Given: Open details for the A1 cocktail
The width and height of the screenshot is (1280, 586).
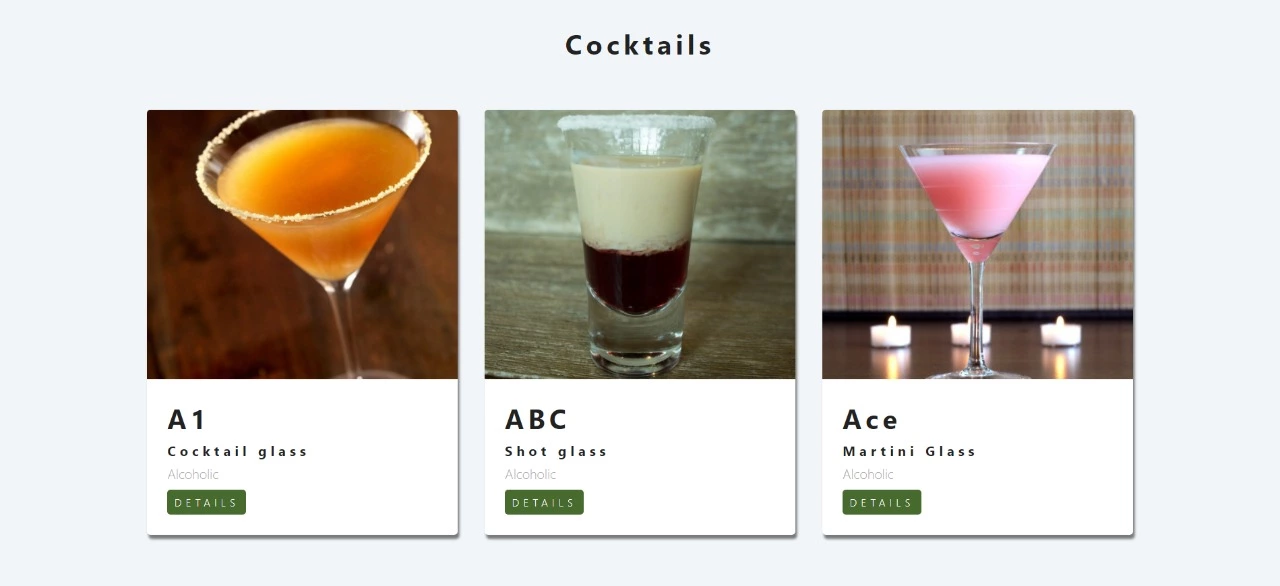Looking at the screenshot, I should pos(206,502).
